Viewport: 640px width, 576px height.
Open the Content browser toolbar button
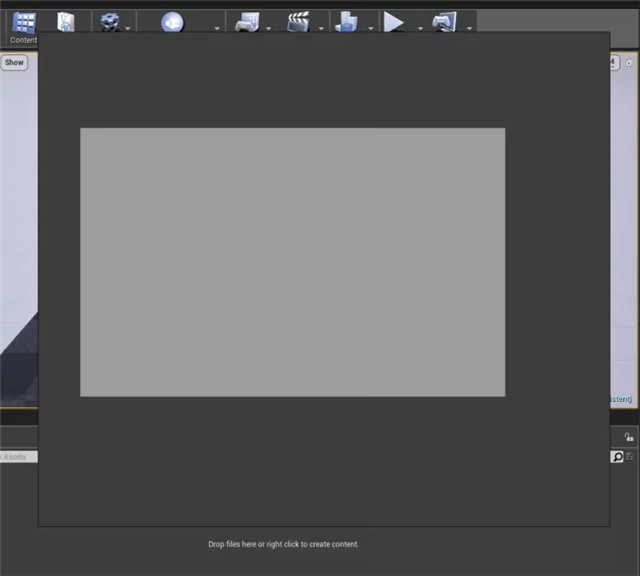click(x=23, y=27)
